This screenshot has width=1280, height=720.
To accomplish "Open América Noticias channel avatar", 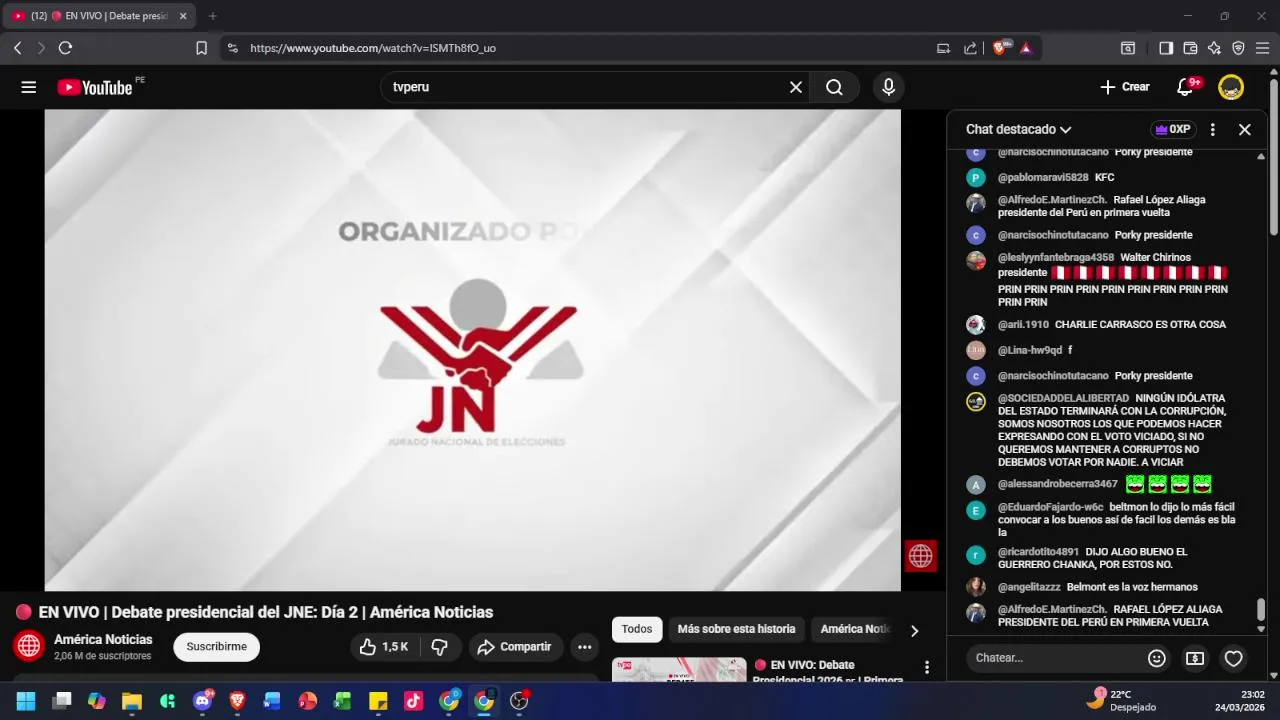I will 29,646.
